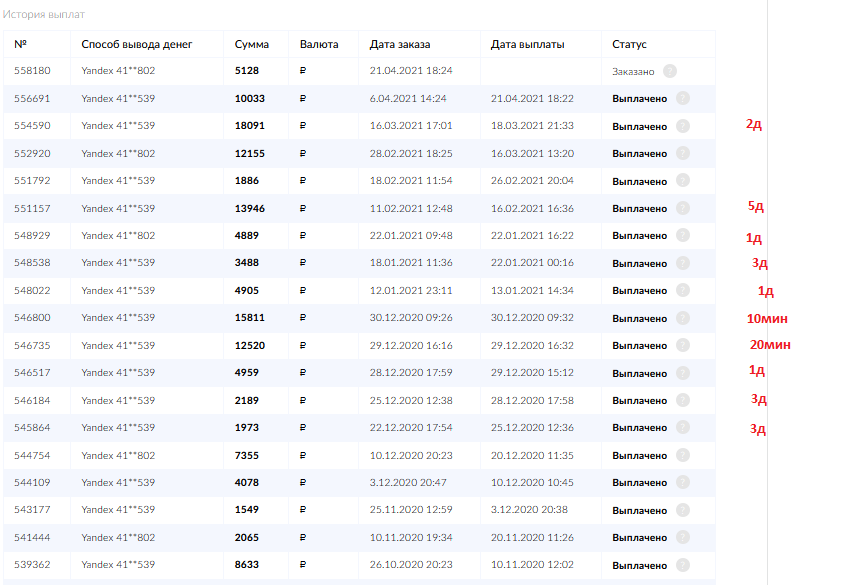Click help icon in row 548022
The image size is (849, 585).
click(683, 290)
